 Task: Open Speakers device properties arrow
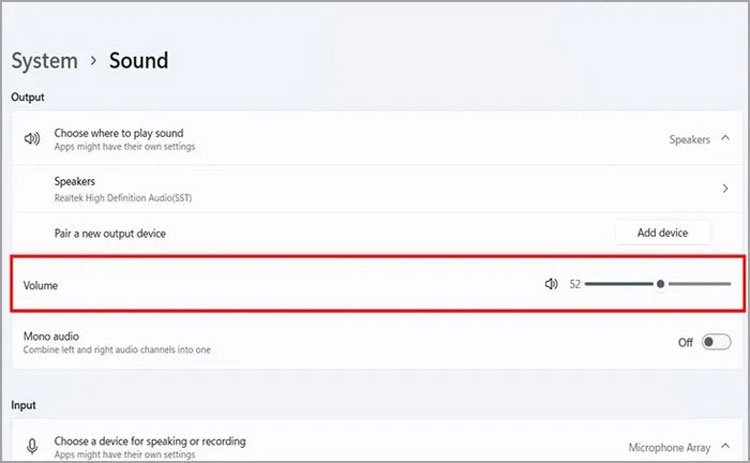(724, 189)
